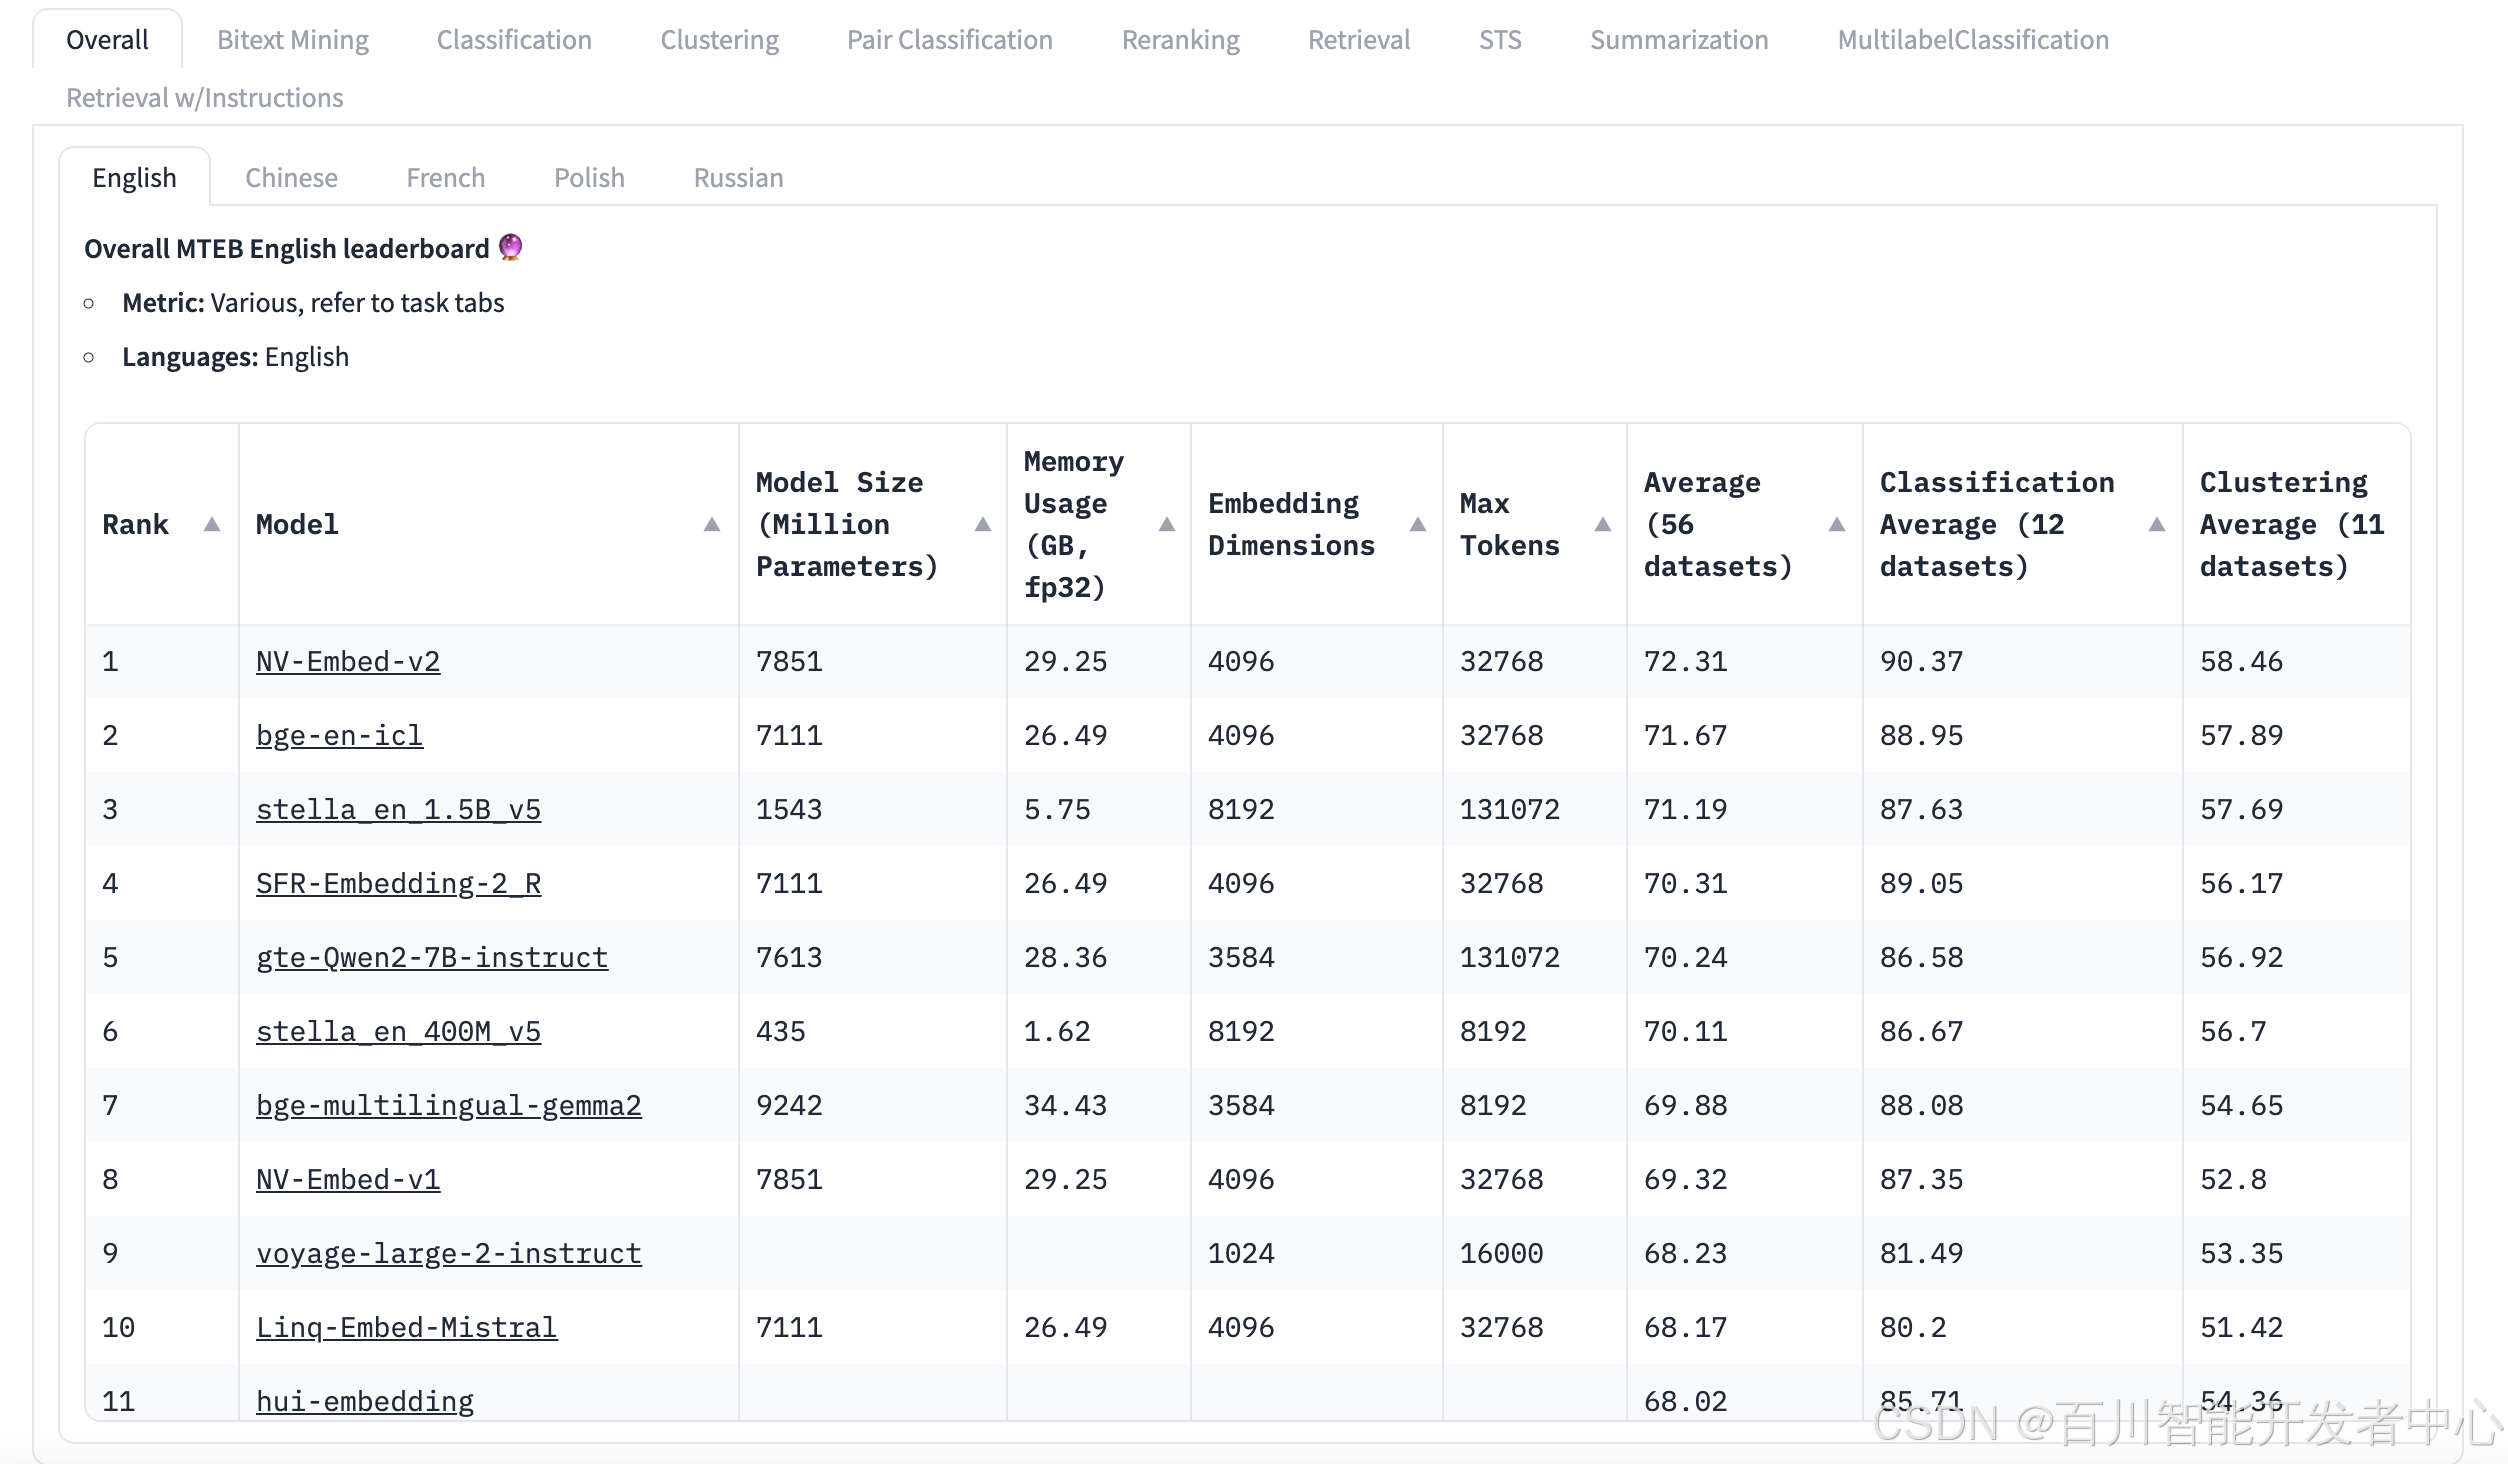The image size is (2508, 1464).
Task: Open the STS tab
Action: [x=1500, y=39]
